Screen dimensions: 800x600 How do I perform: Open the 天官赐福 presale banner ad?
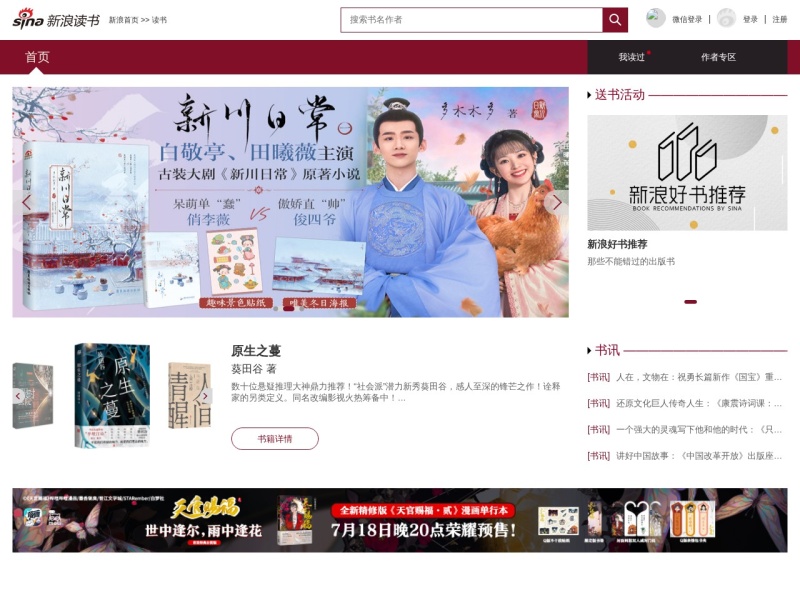(x=399, y=520)
